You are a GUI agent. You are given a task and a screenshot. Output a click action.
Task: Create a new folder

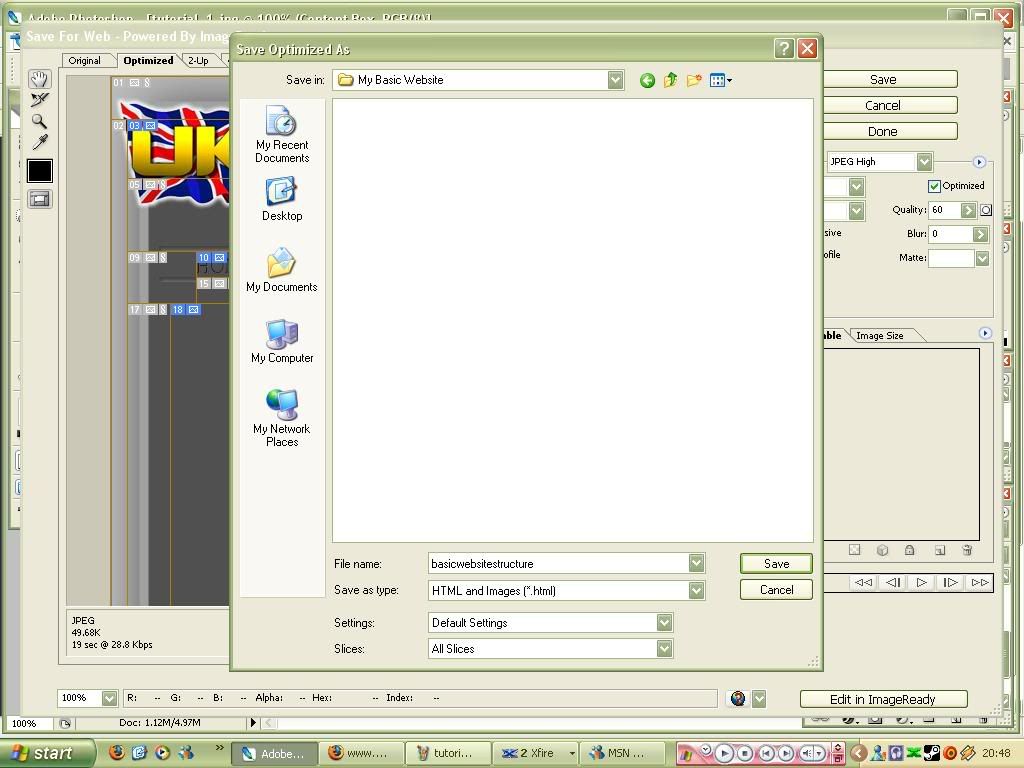pyautogui.click(x=693, y=80)
